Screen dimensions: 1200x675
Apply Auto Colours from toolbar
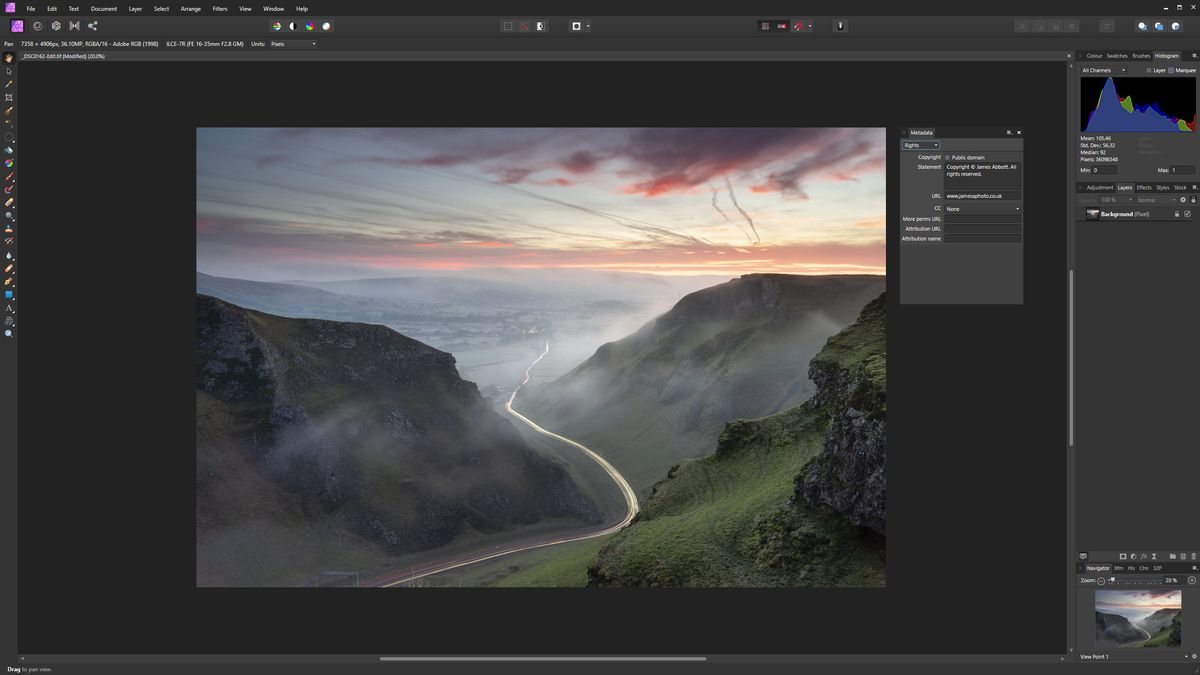[x=310, y=26]
